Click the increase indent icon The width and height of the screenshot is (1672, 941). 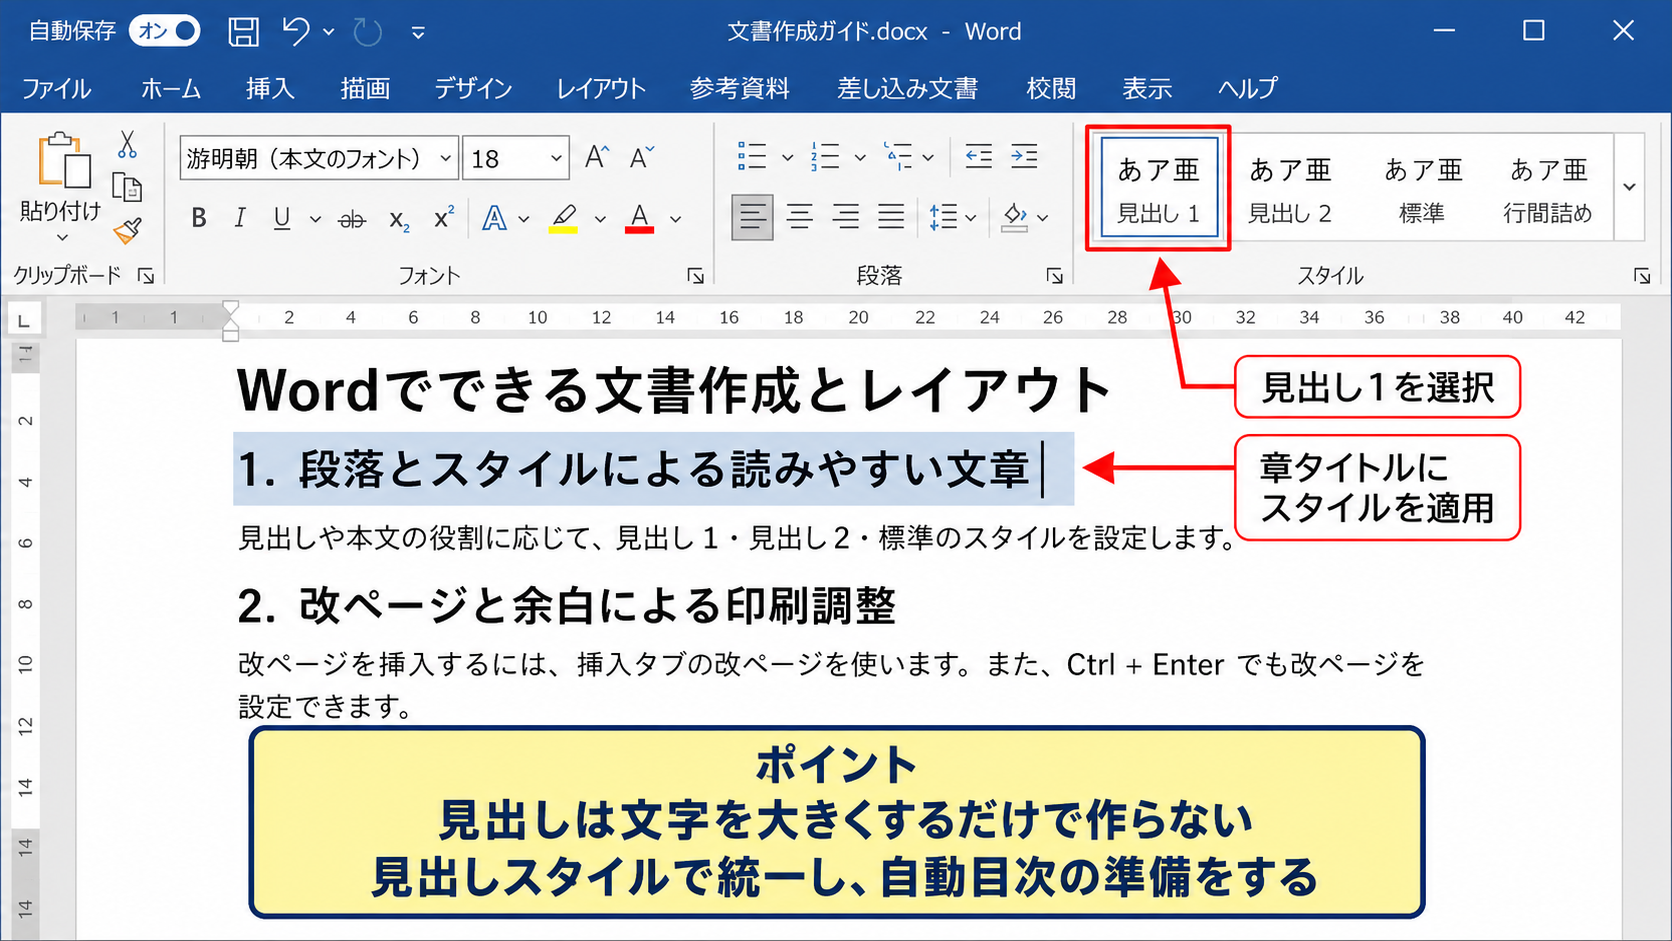(x=1024, y=156)
